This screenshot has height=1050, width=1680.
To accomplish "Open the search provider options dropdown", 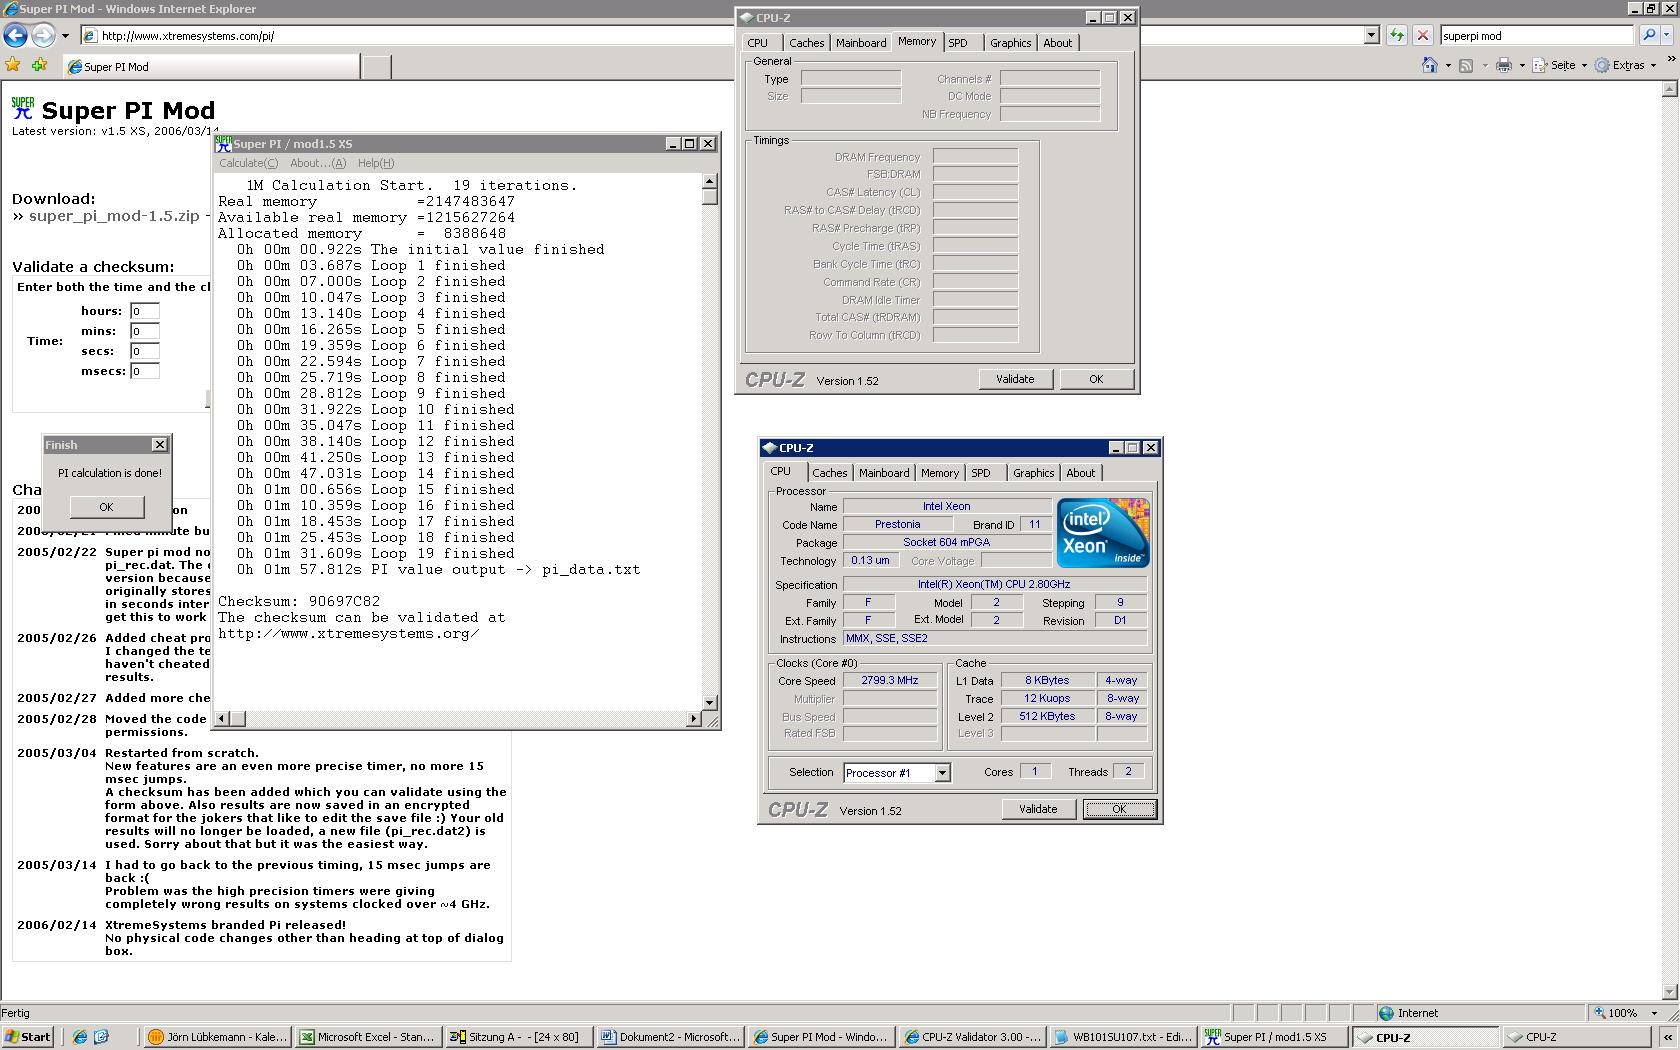I will (x=1669, y=35).
